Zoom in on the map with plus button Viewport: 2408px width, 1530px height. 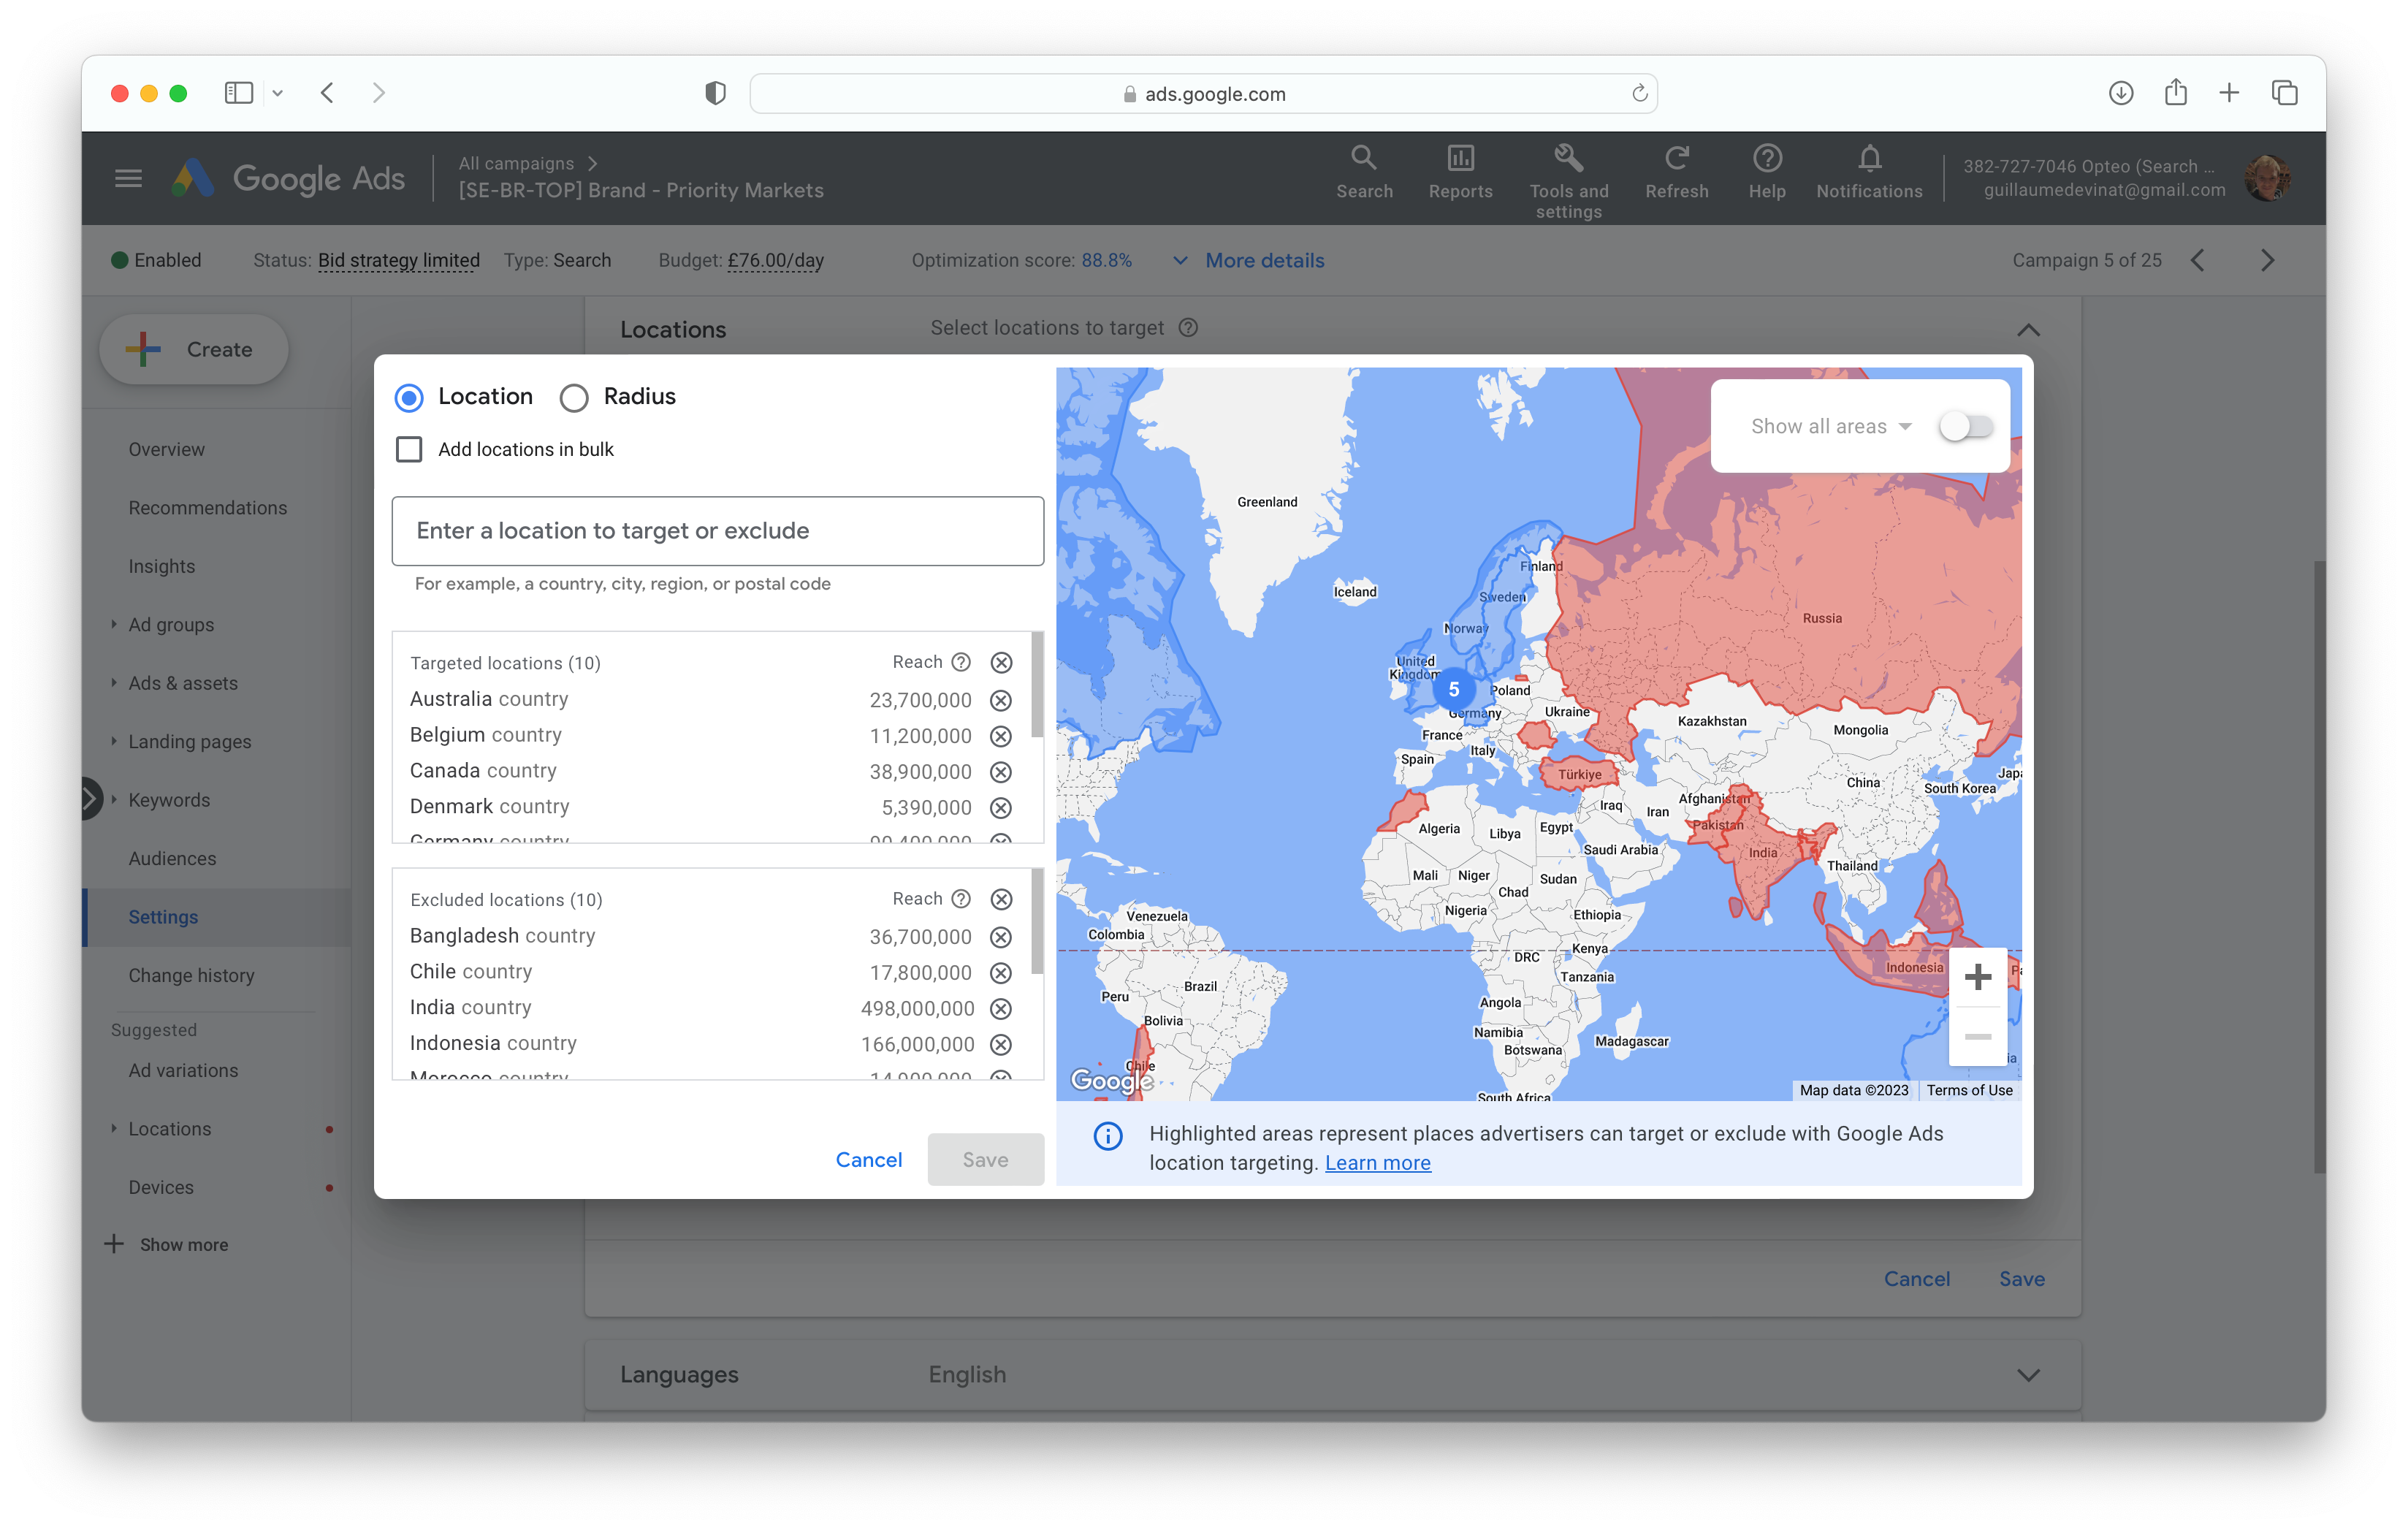tap(1977, 977)
